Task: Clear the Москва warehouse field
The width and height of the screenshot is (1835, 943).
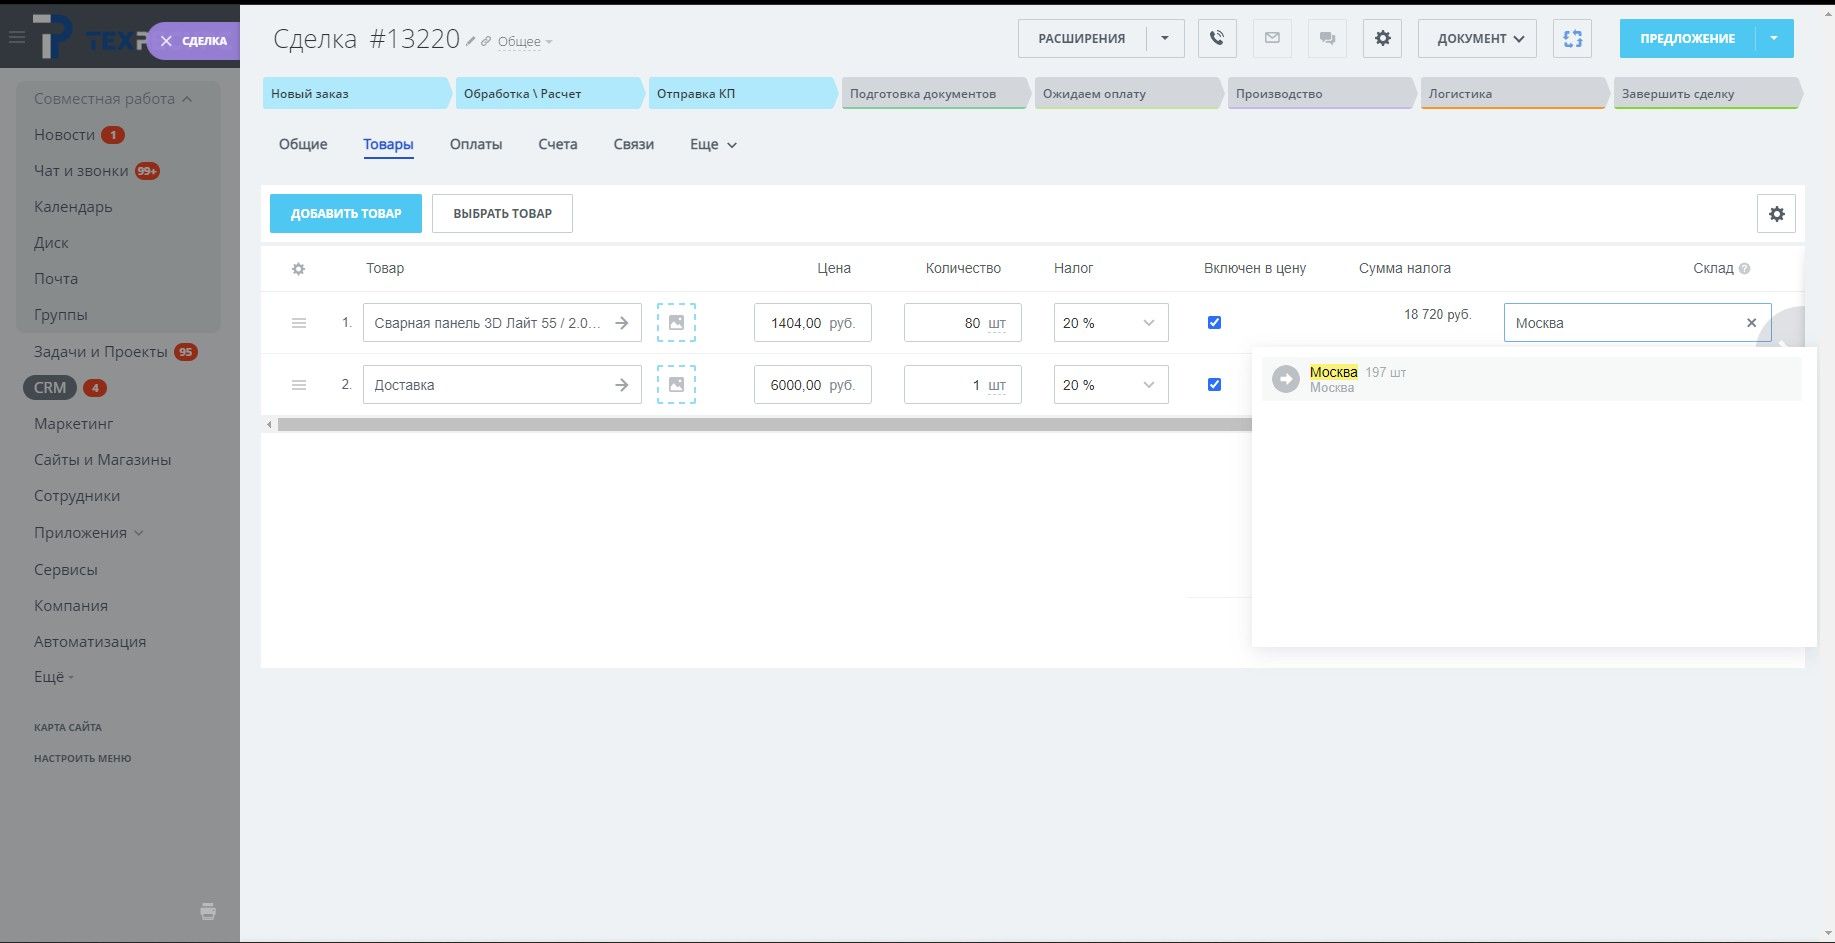Action: (x=1751, y=323)
